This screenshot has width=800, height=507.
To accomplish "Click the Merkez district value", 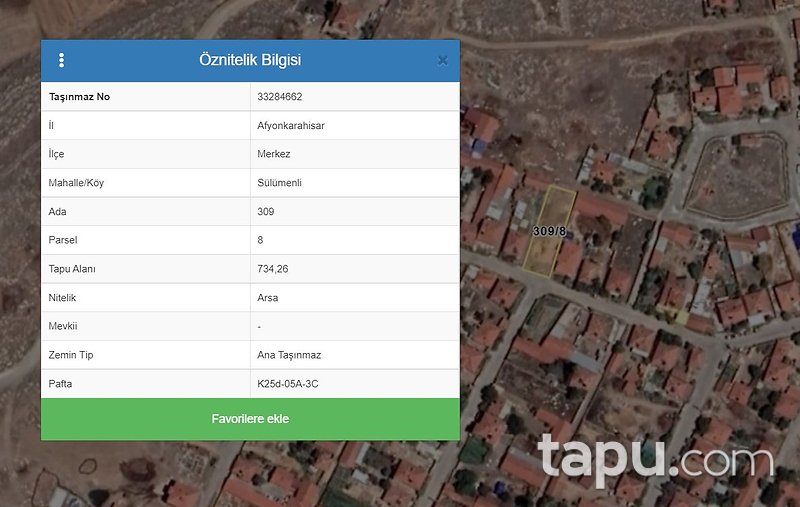I will [x=273, y=154].
